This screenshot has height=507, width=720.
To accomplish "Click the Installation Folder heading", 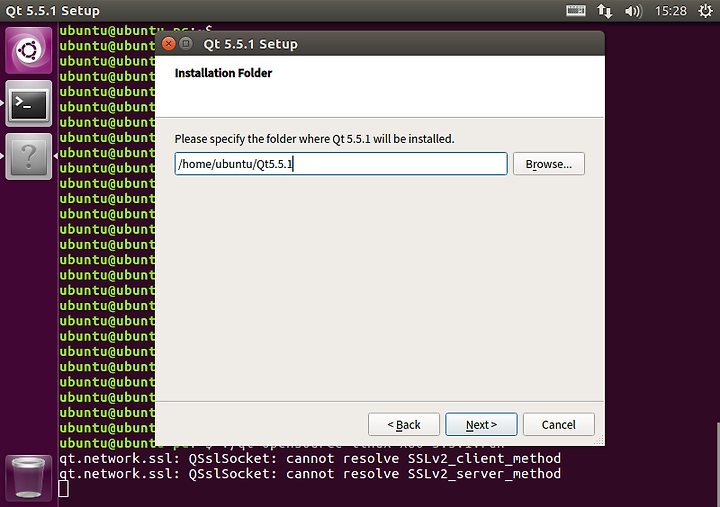I will click(223, 73).
